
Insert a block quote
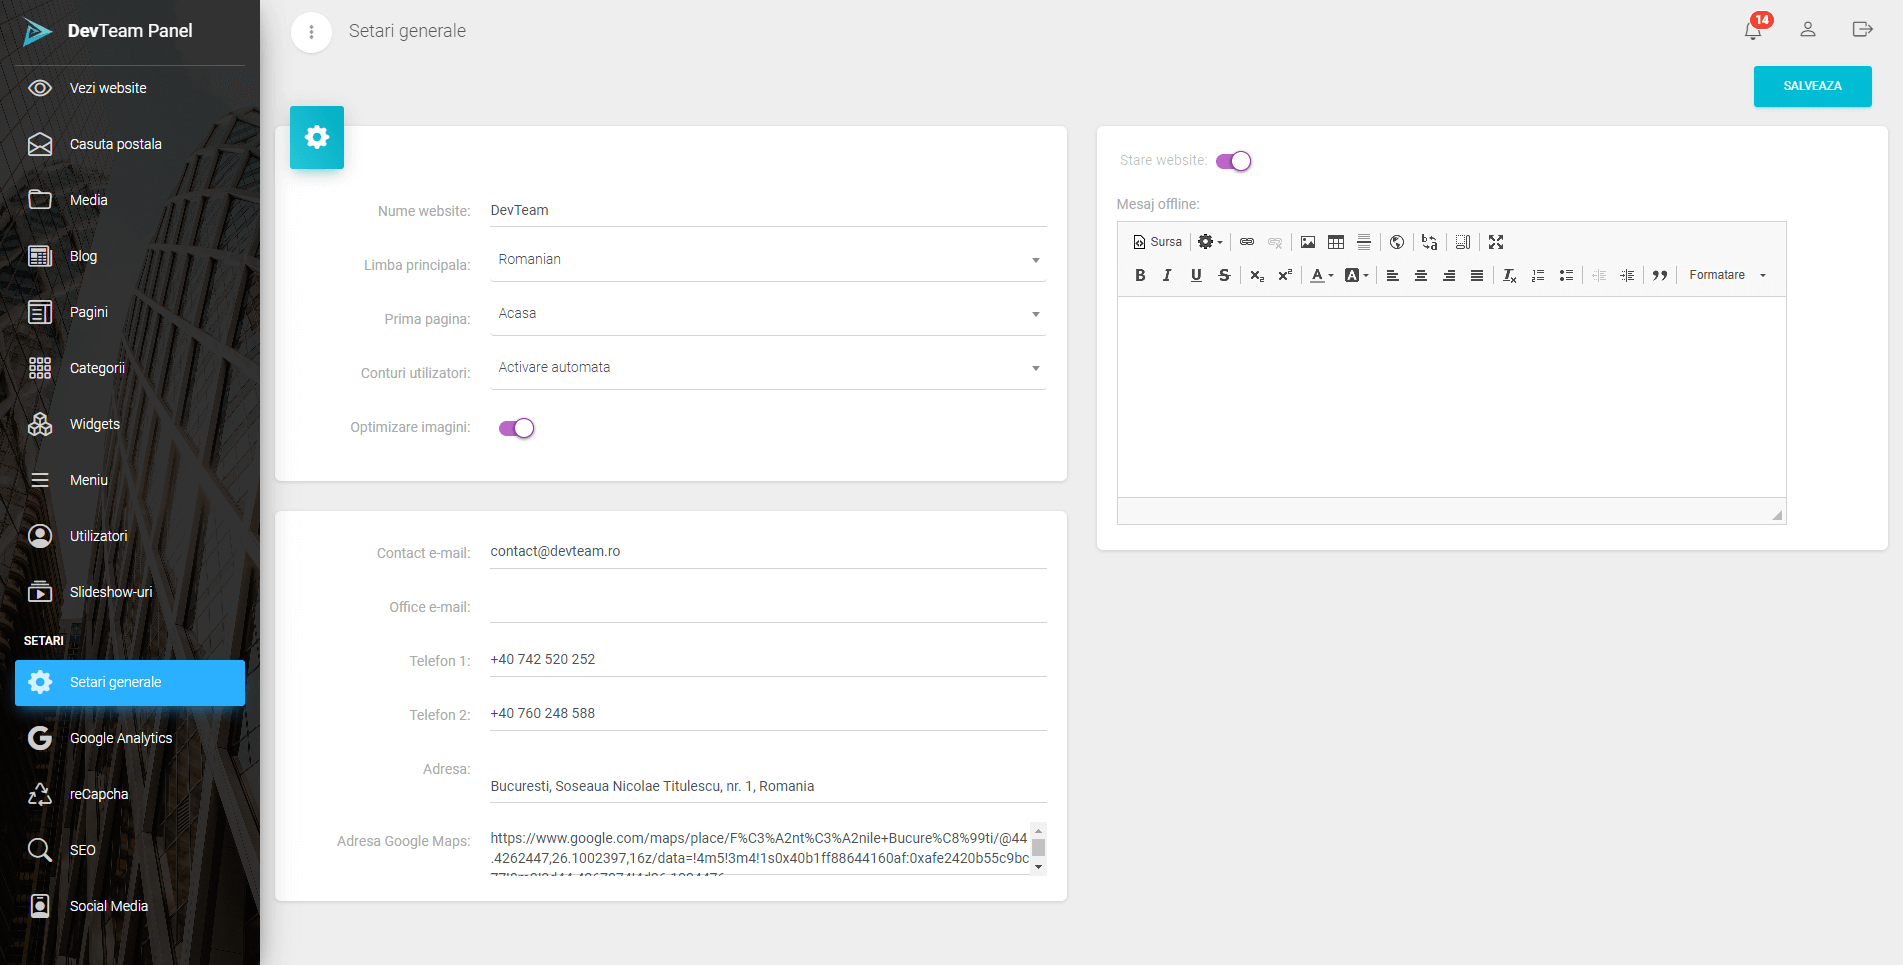click(1659, 275)
